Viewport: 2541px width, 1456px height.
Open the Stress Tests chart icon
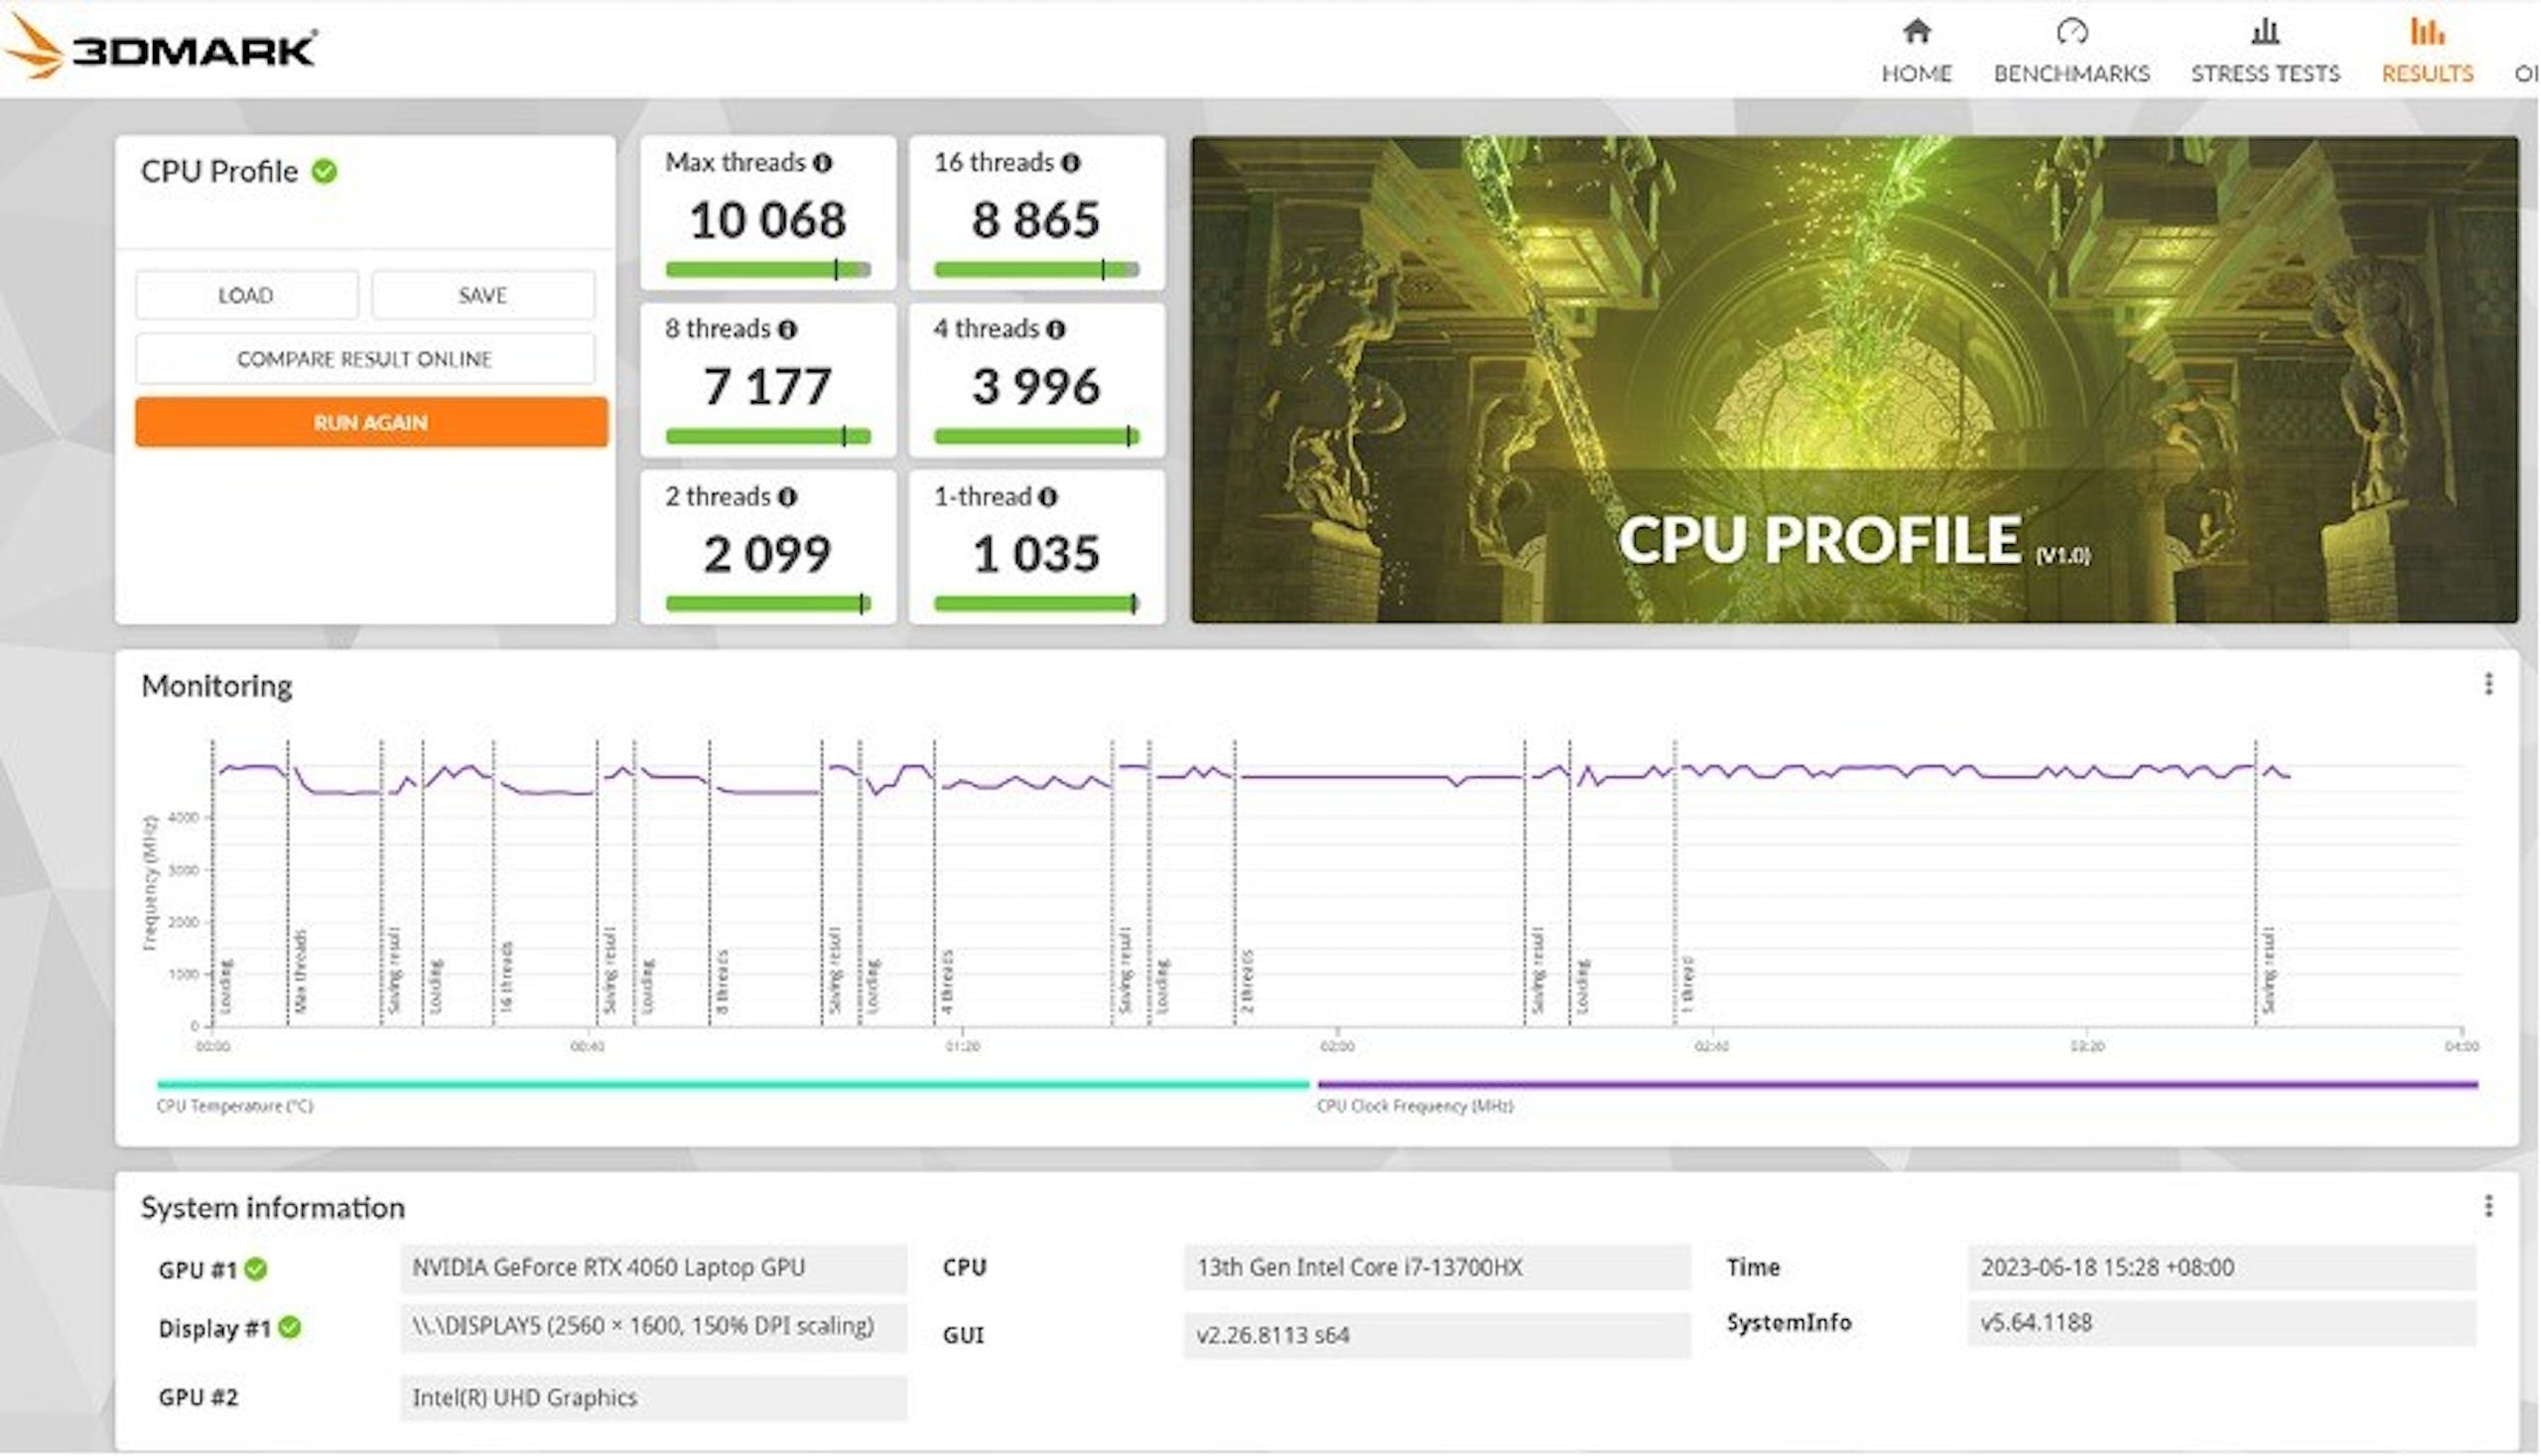pos(2265,31)
